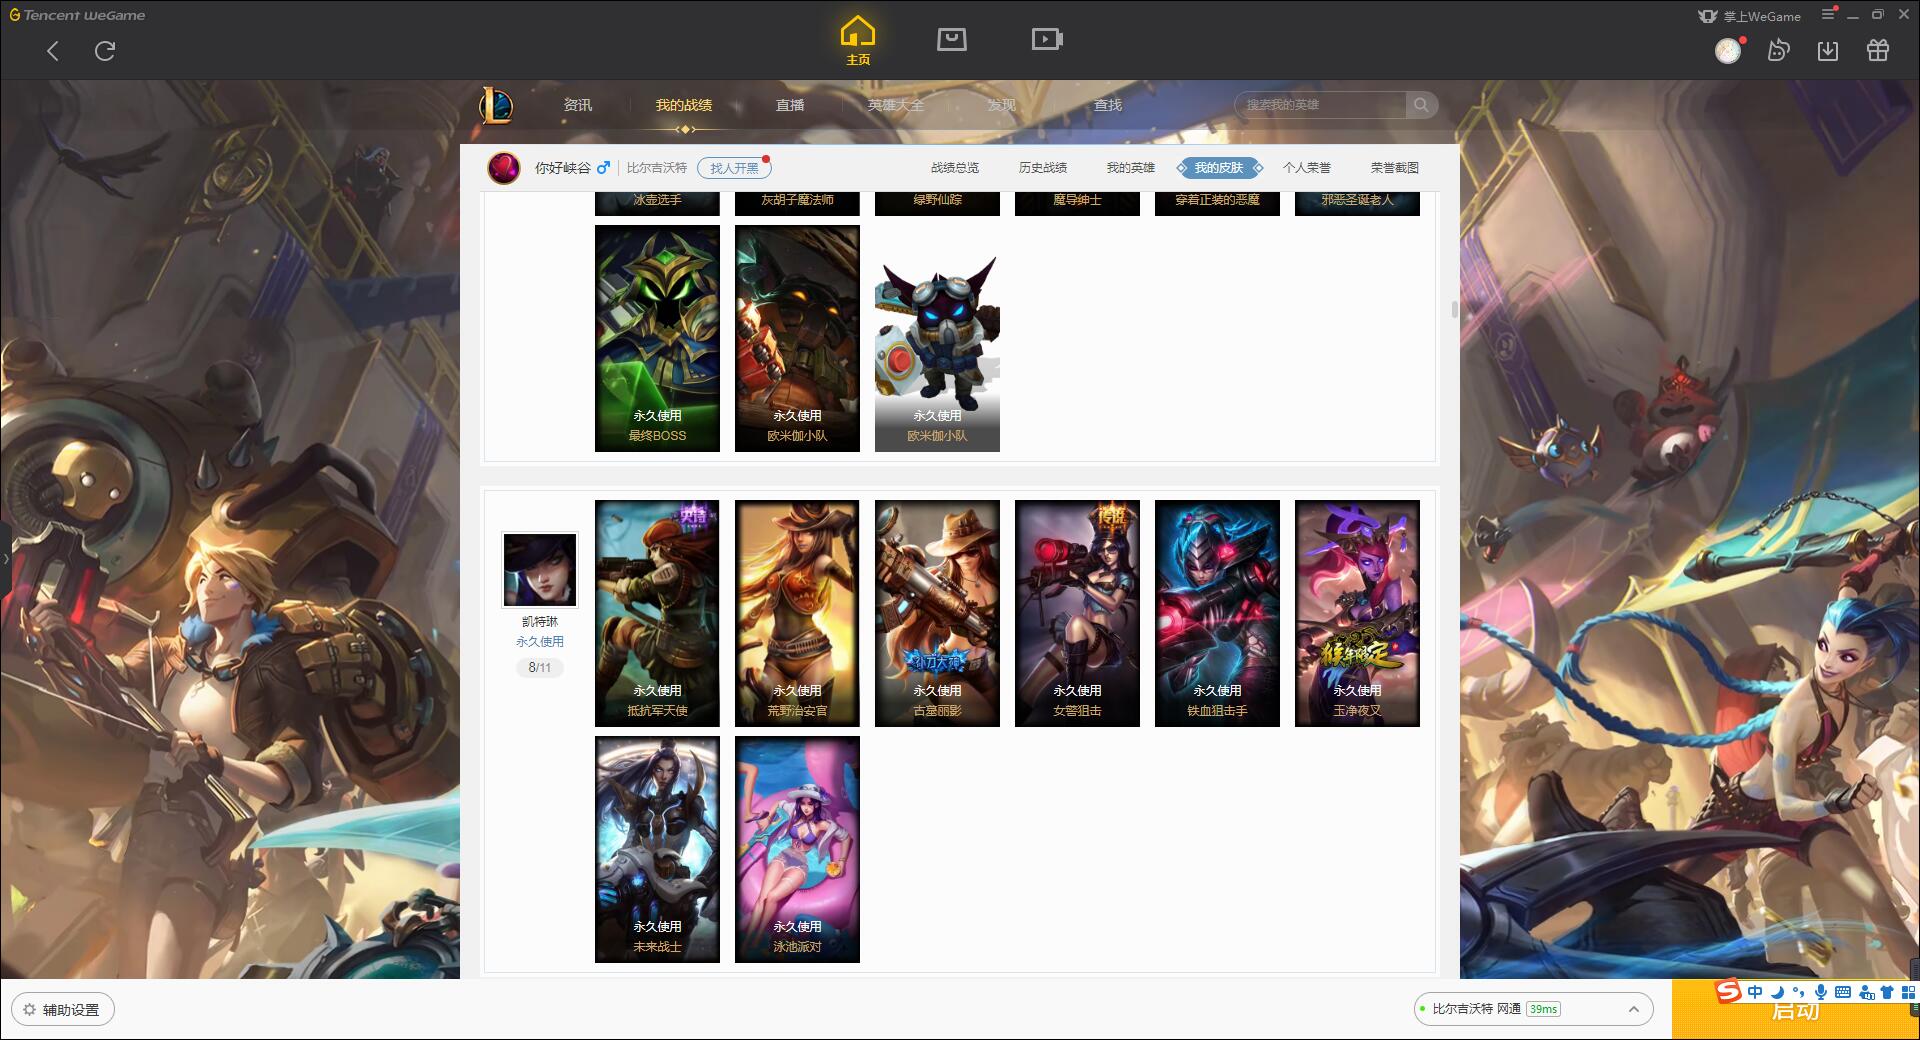This screenshot has width=1920, height=1040.
Task: Click the Sogou user account icon
Action: [x=1866, y=992]
